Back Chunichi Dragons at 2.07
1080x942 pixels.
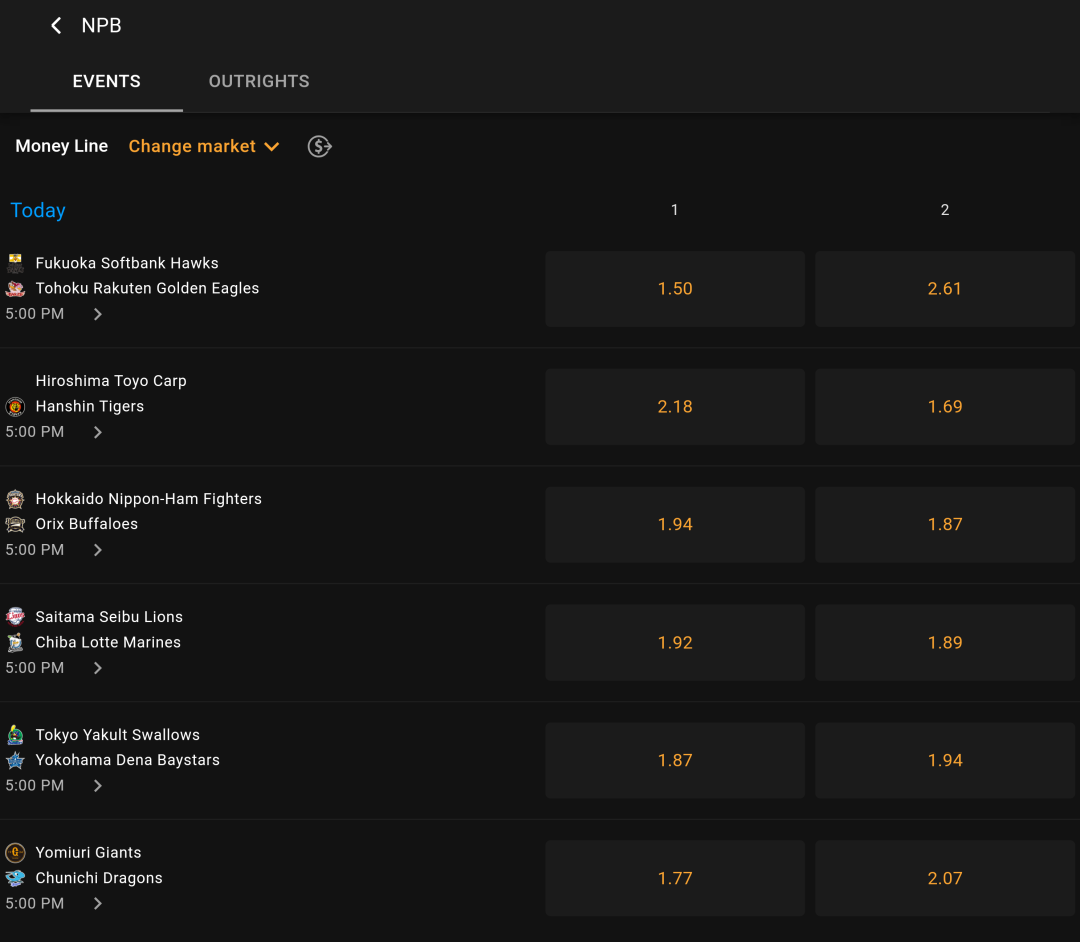945,878
